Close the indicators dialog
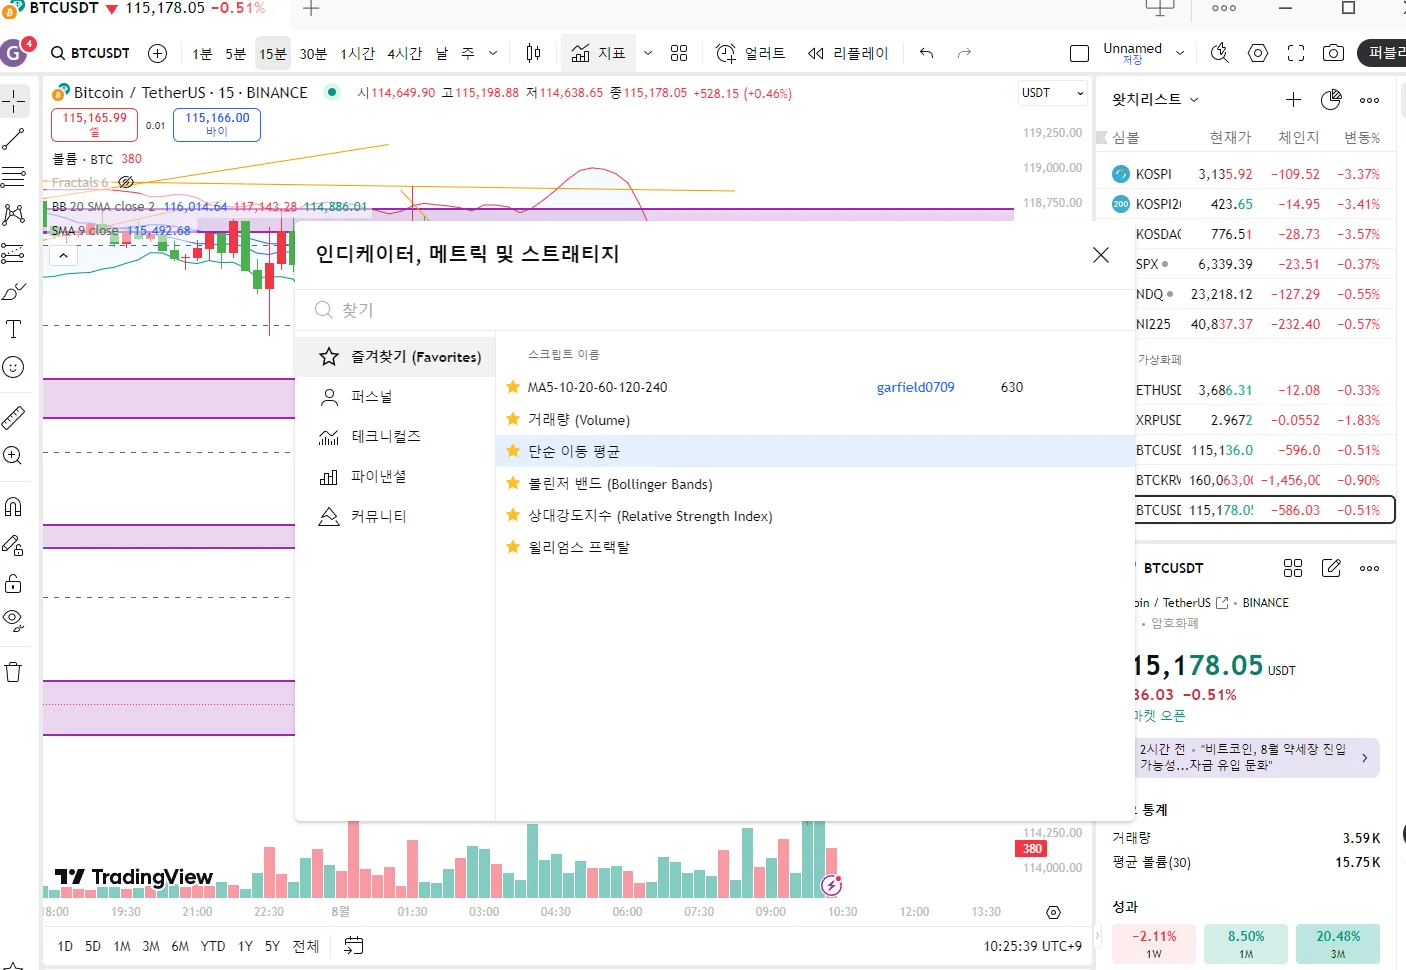Viewport: 1406px width, 970px height. 1101,255
